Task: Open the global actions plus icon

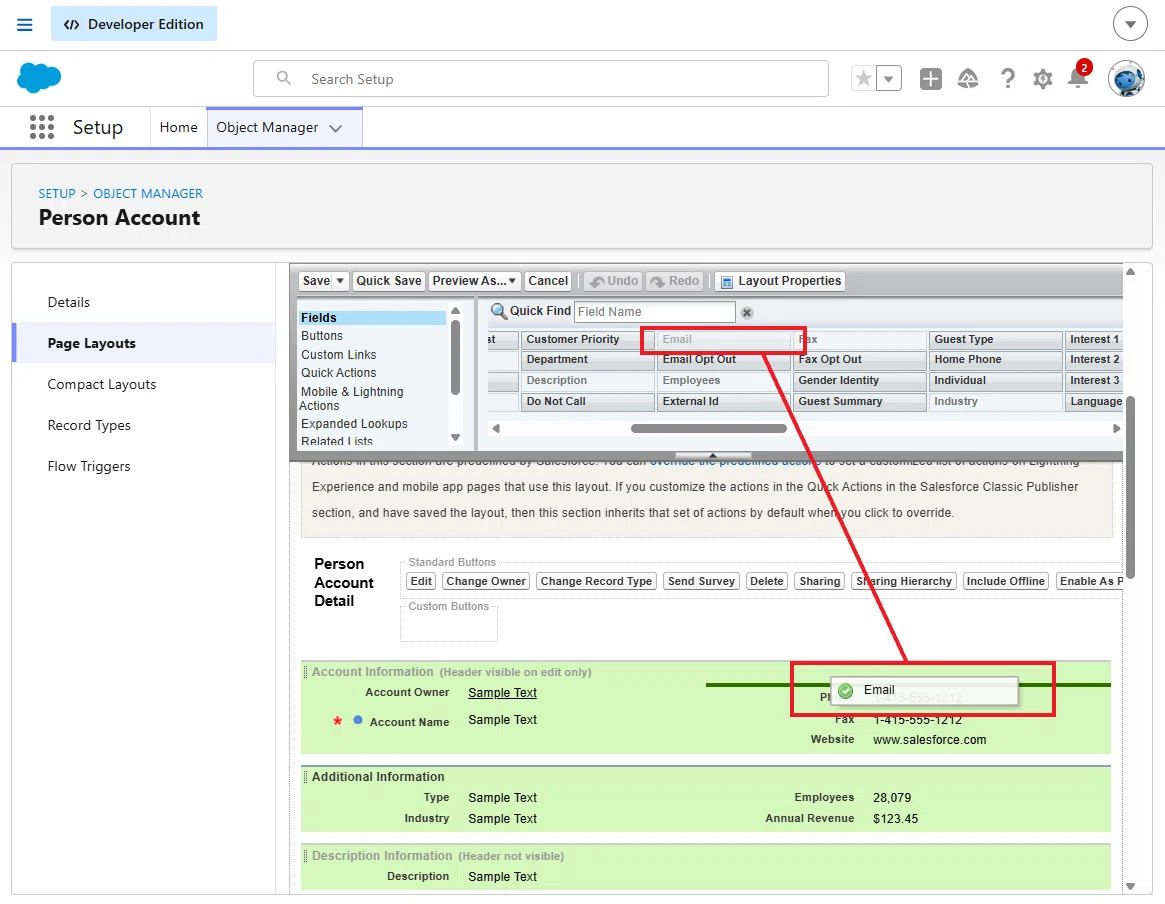Action: [x=930, y=79]
